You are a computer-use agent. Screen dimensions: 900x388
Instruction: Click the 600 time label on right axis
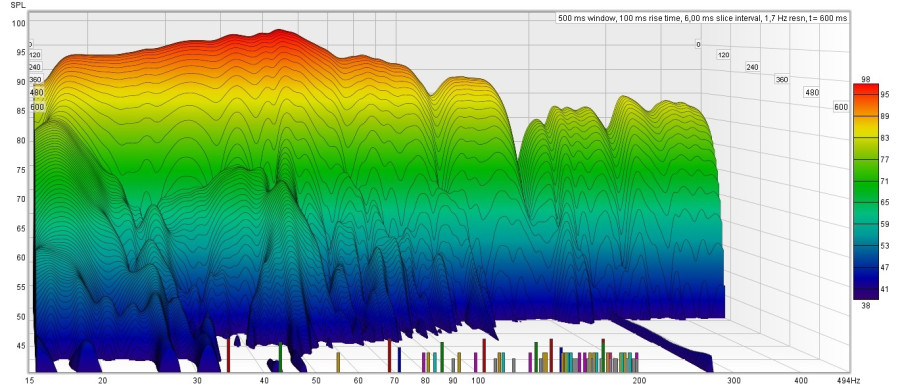[x=841, y=107]
